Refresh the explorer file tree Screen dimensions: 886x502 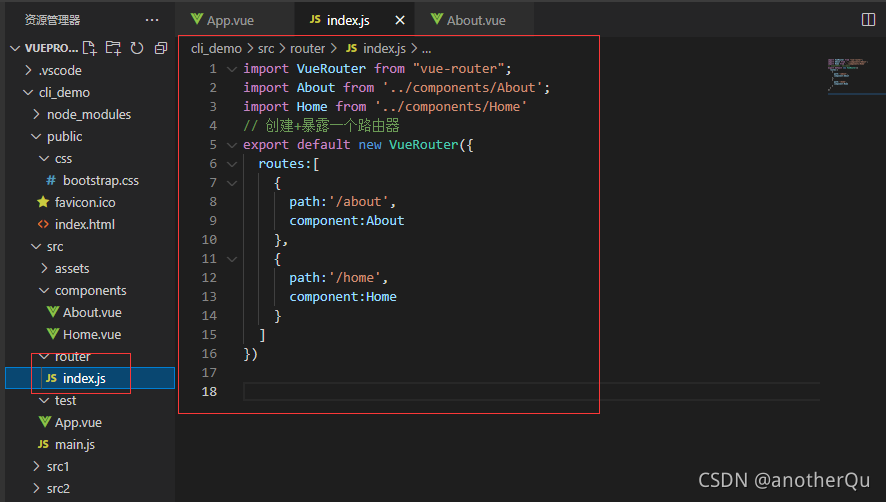click(x=137, y=48)
